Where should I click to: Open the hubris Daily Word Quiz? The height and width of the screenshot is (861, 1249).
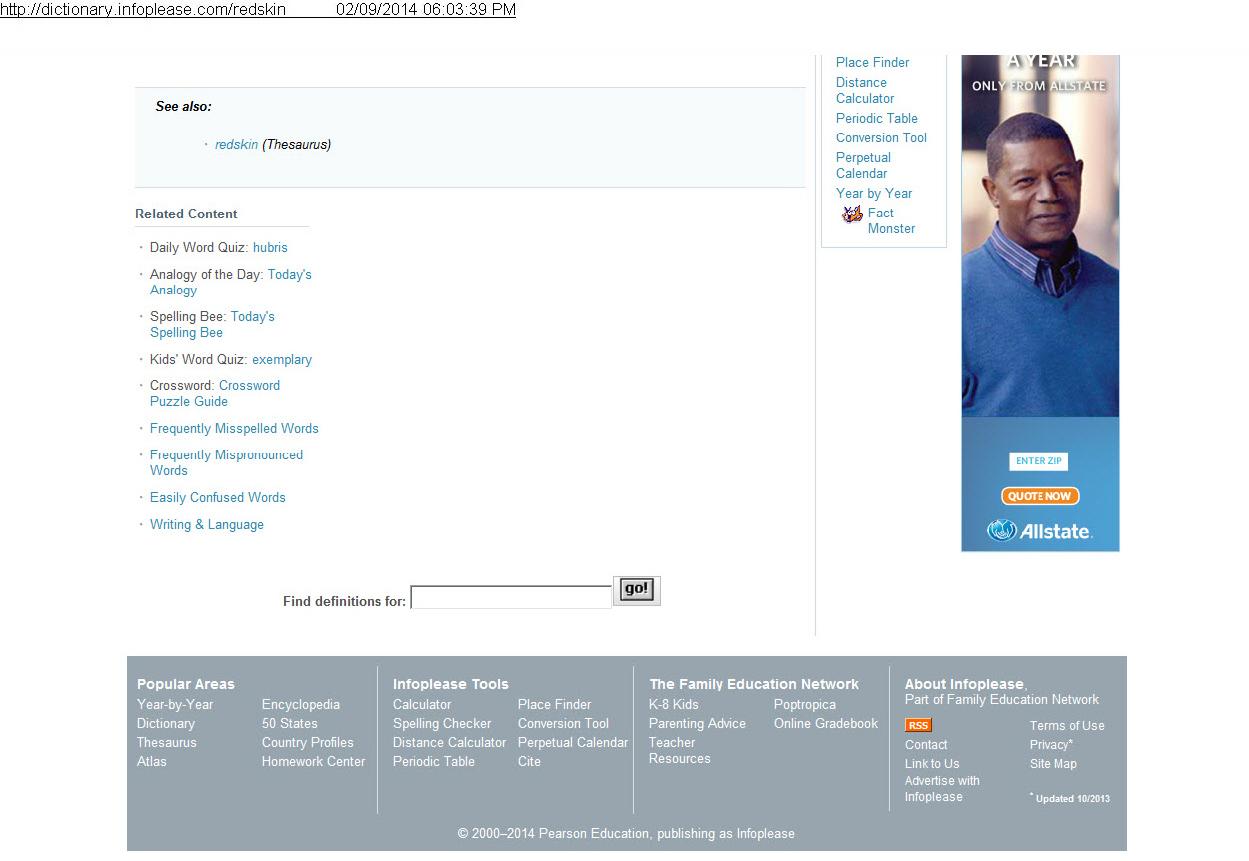270,248
